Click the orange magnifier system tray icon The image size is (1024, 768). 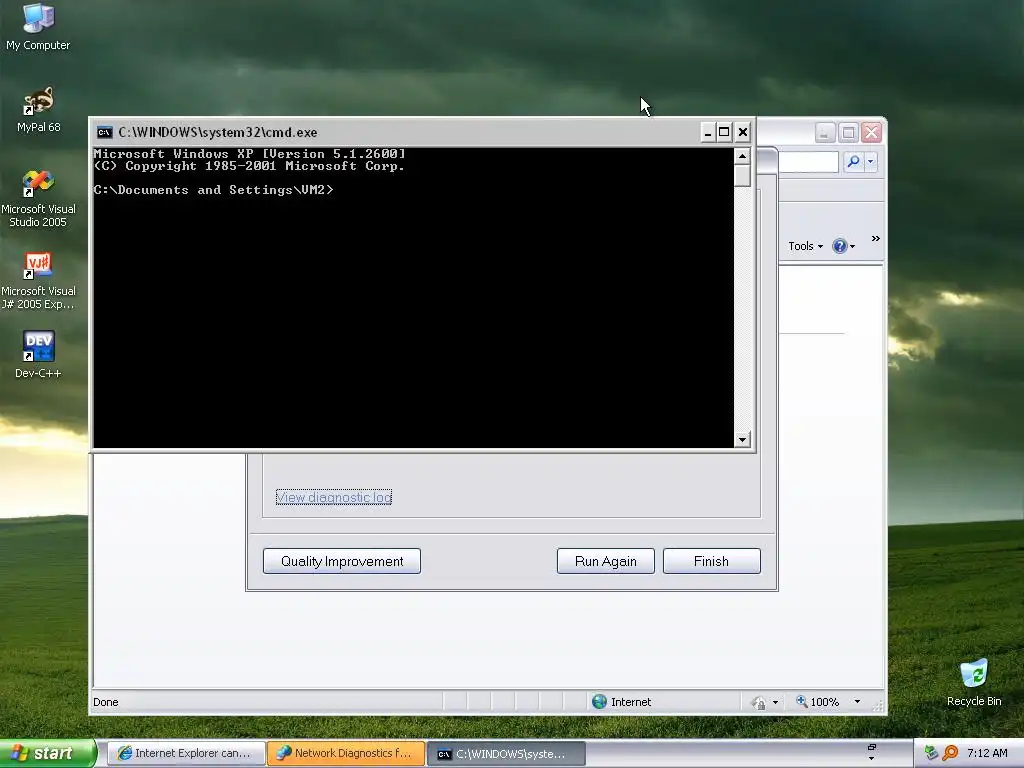pos(950,753)
